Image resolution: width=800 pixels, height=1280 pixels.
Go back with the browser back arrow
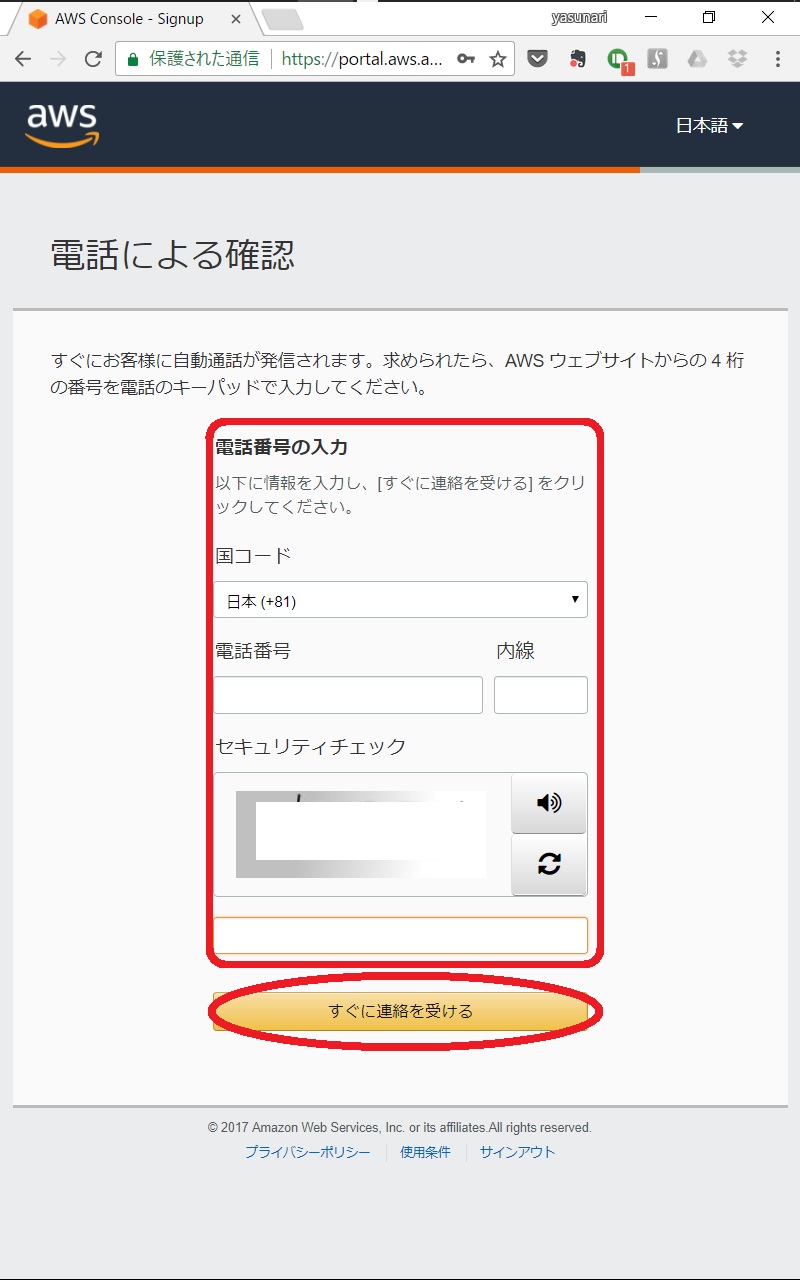pyautogui.click(x=23, y=59)
